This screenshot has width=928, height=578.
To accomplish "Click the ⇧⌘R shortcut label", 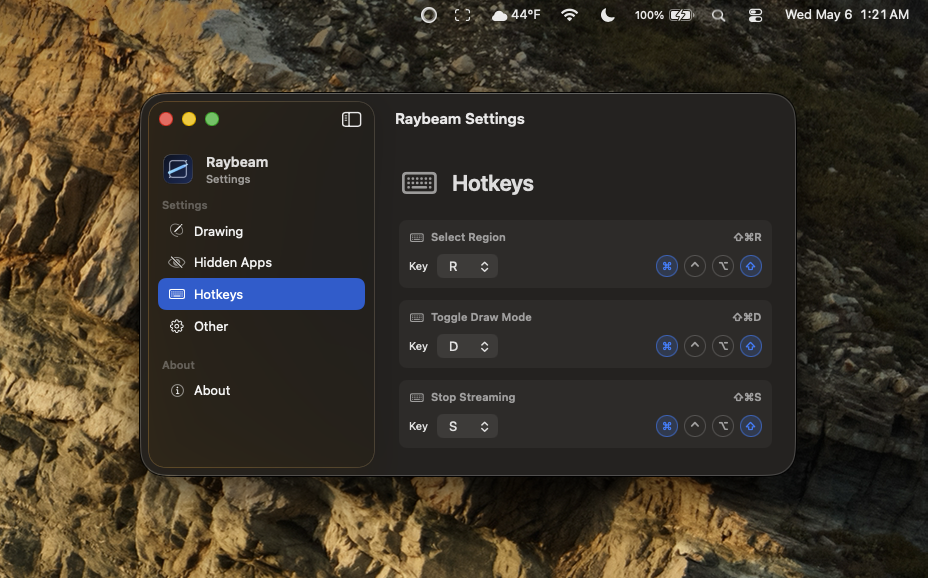I will click(x=747, y=237).
